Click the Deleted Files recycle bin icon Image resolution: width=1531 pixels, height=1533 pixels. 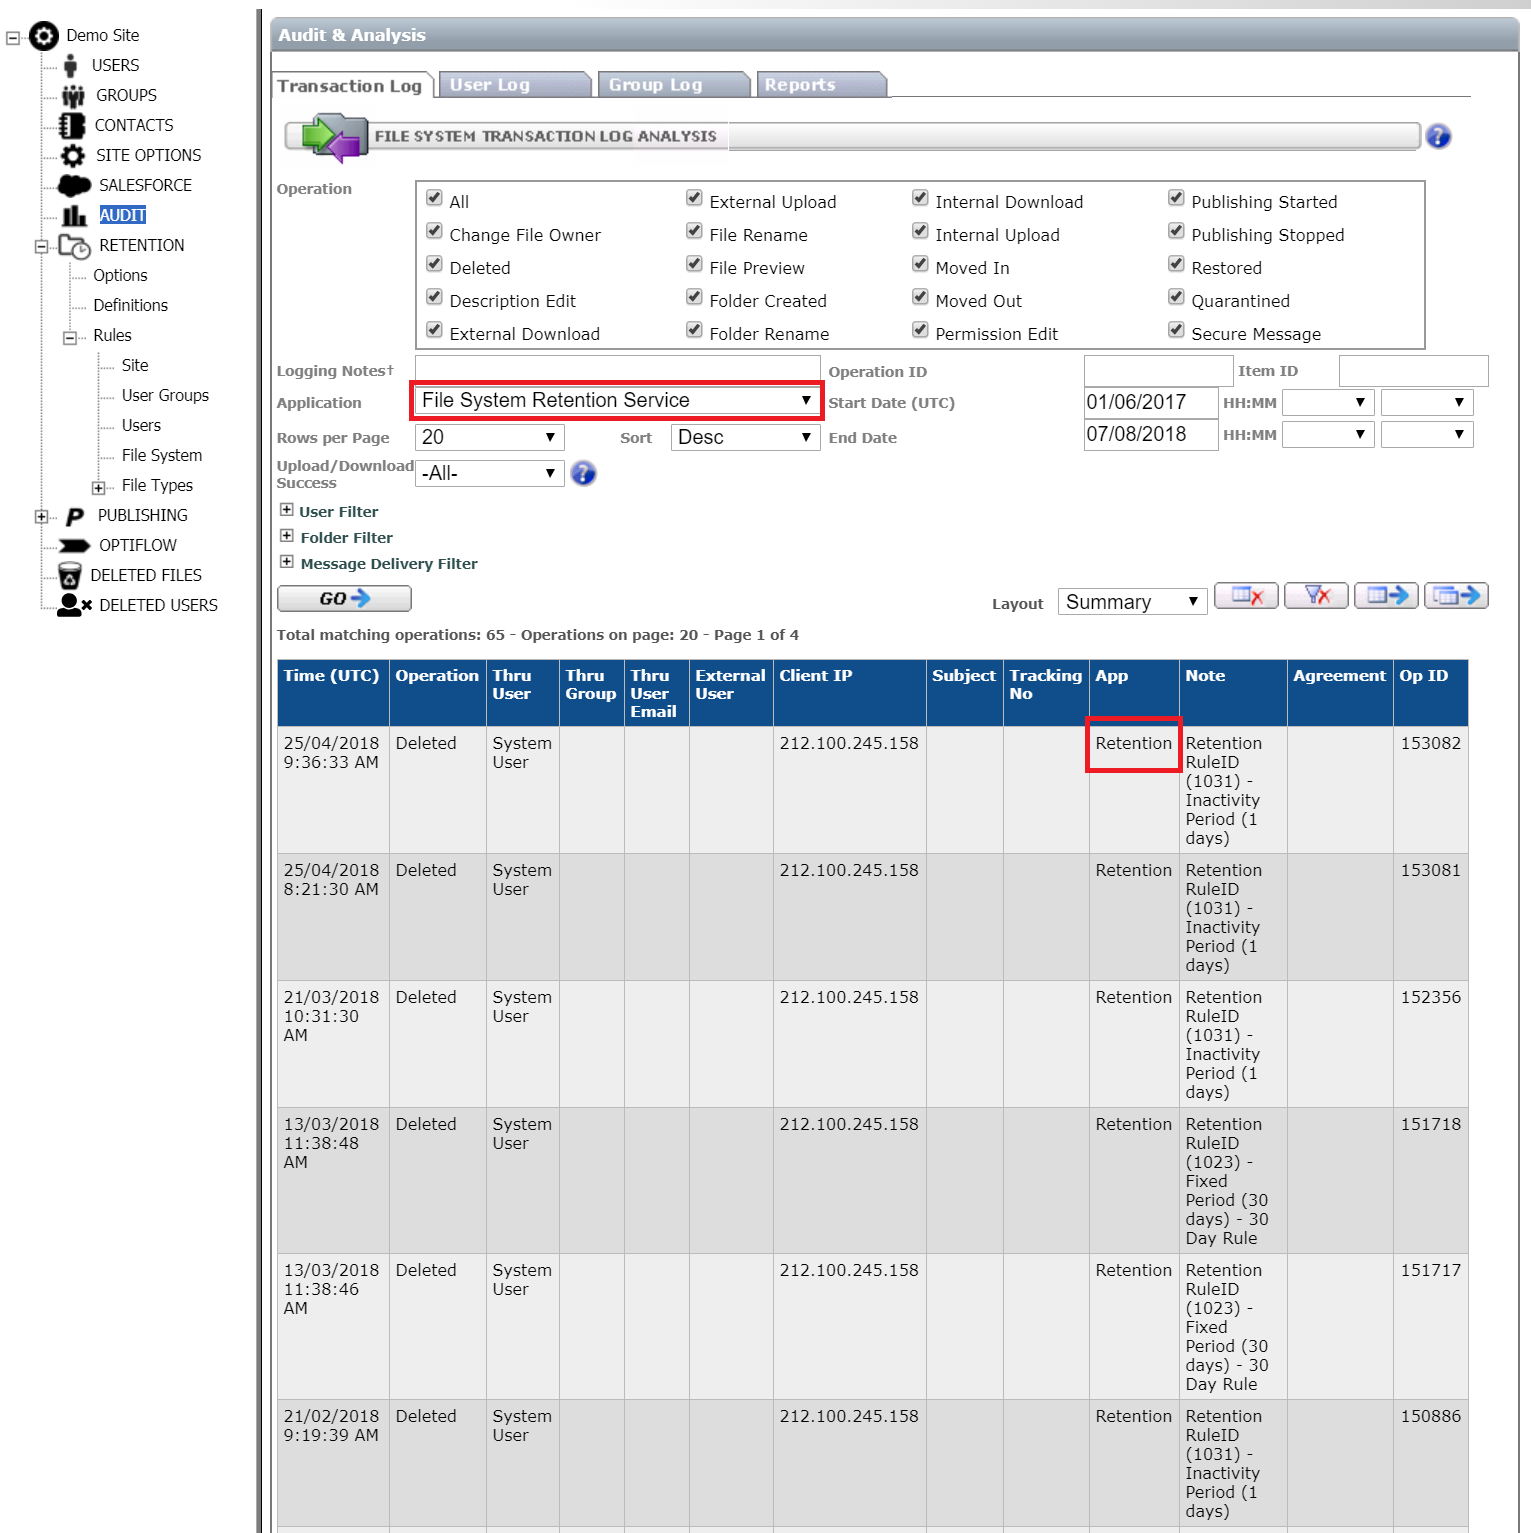pyautogui.click(x=70, y=576)
